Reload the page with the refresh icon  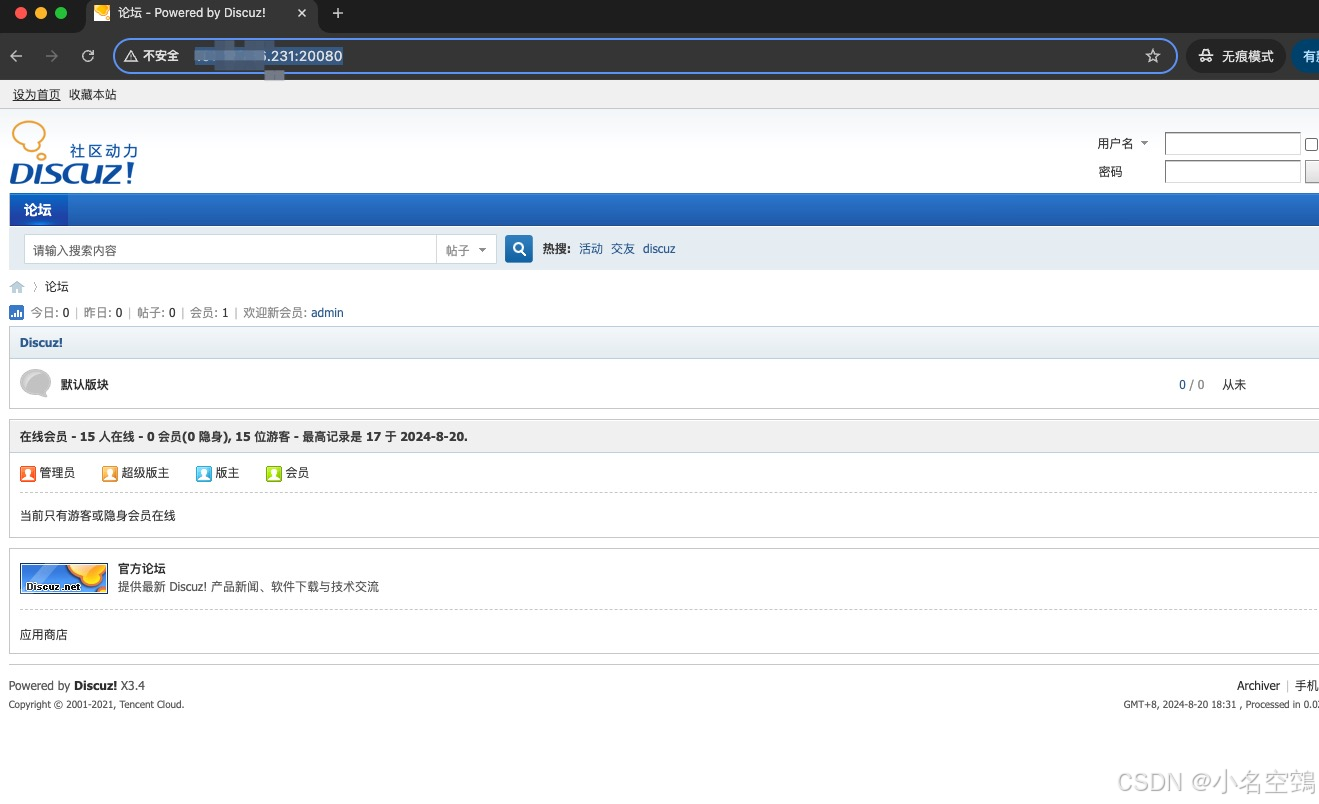click(88, 56)
